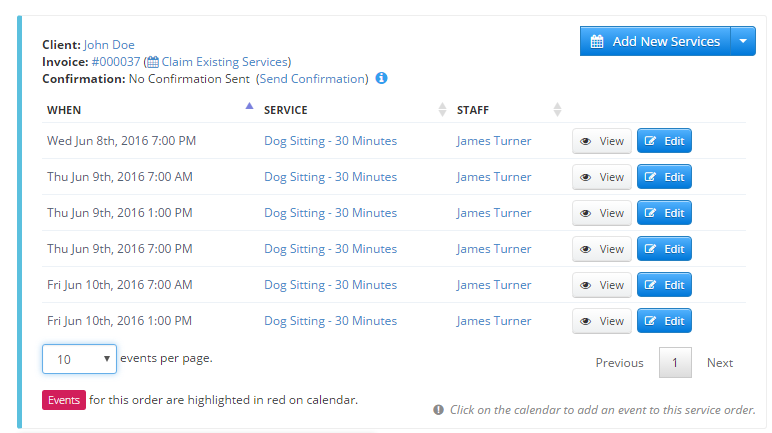View the Thu Jun 9th 7:00 AM event
Screen dimensions: 772x433
point(602,177)
